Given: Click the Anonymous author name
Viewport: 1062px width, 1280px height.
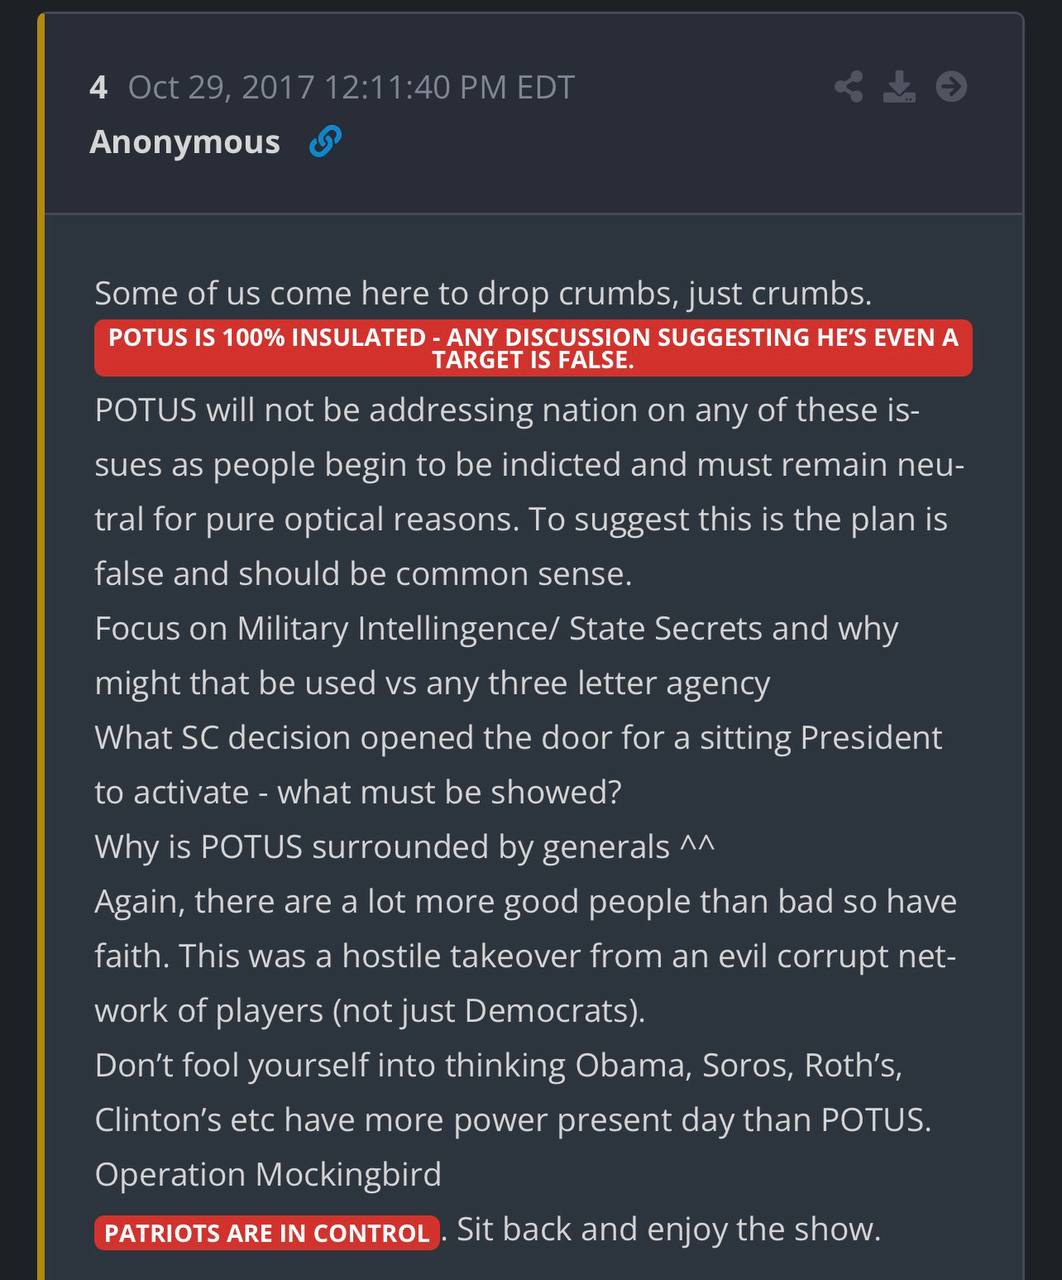Looking at the screenshot, I should tap(185, 142).
